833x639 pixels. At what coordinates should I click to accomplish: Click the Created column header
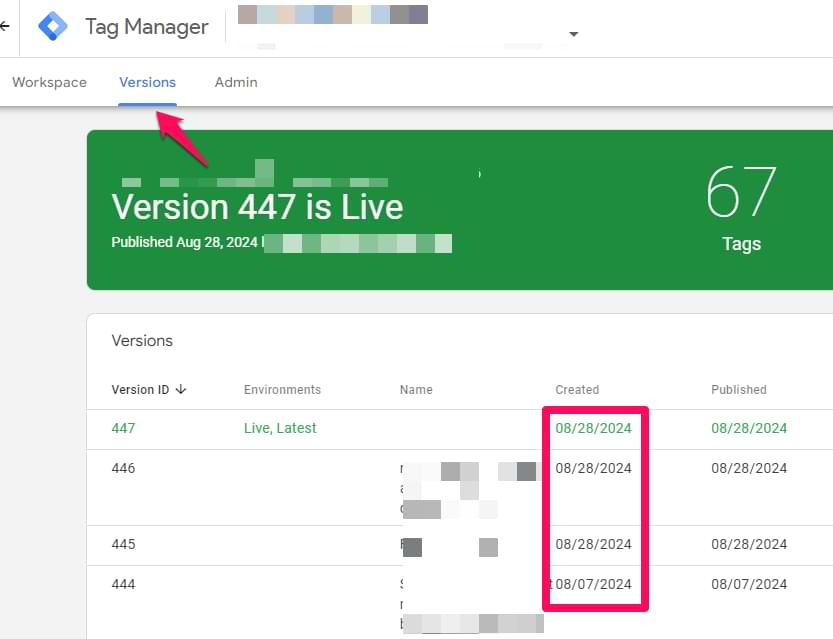coord(577,389)
